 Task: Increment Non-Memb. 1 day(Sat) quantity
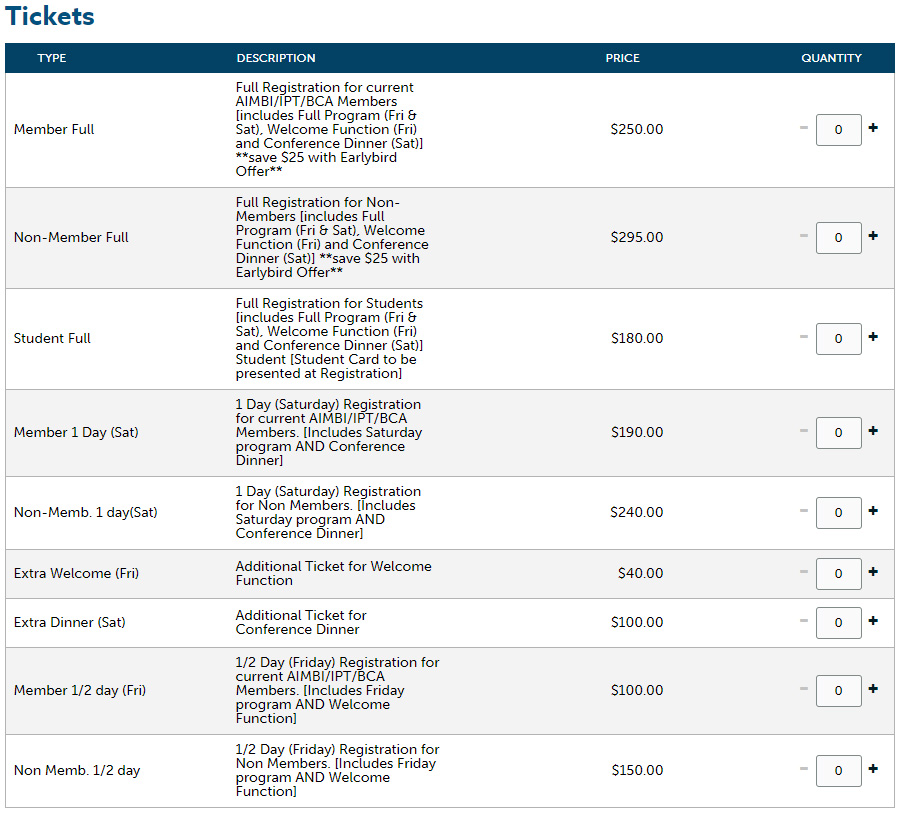click(873, 511)
